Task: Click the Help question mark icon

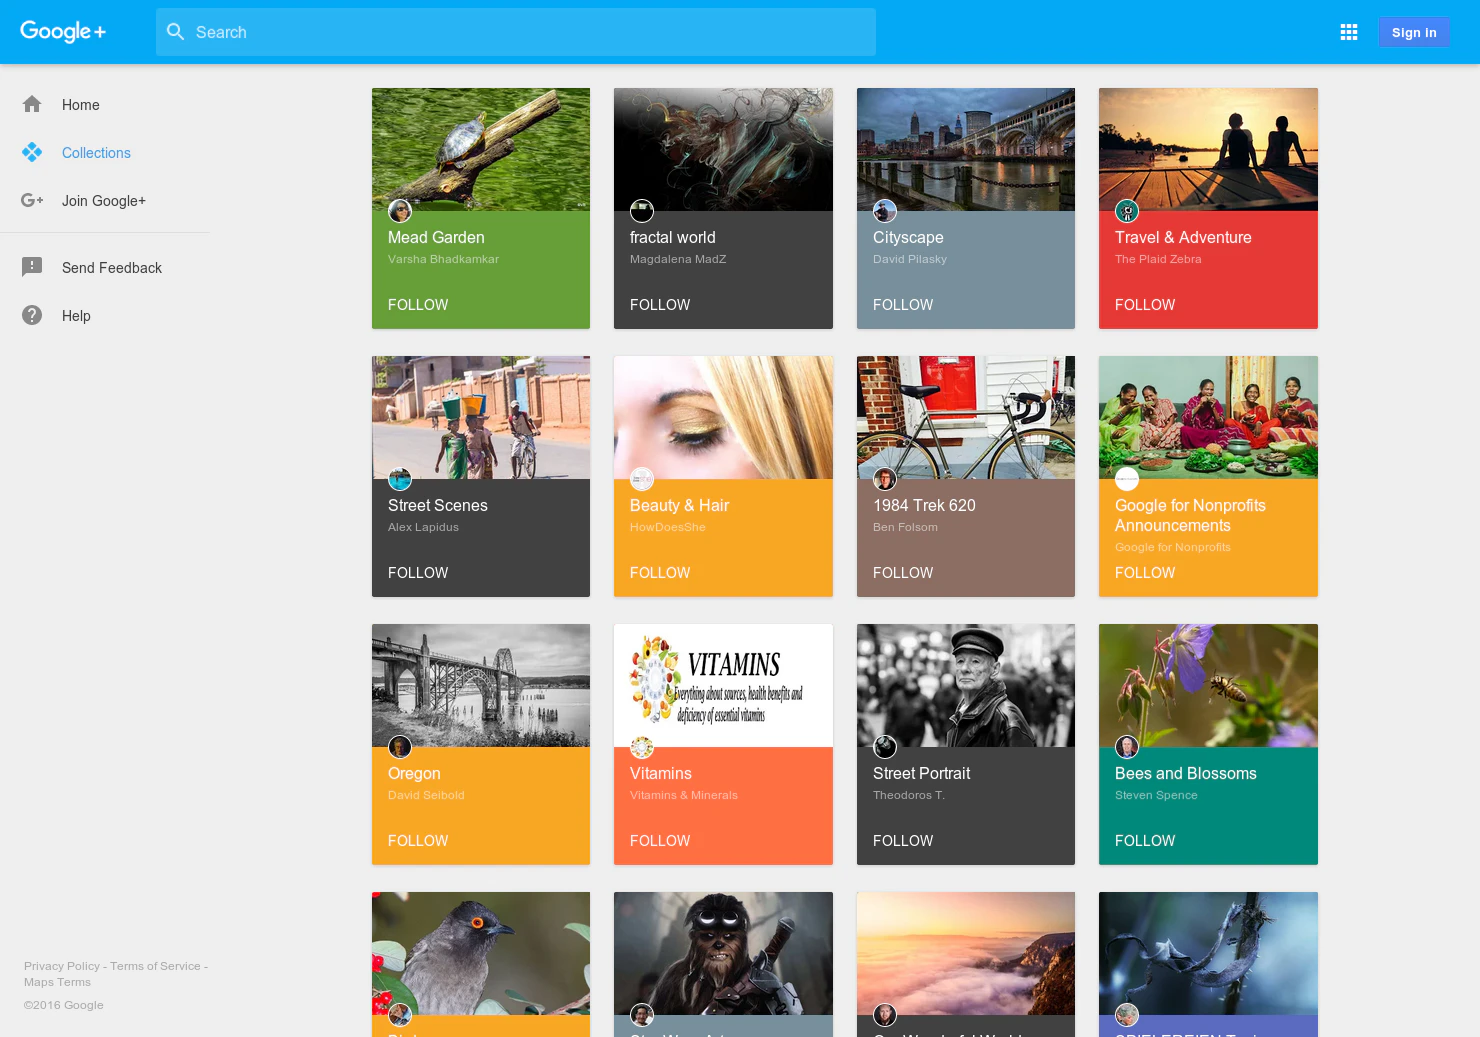Action: pos(32,315)
